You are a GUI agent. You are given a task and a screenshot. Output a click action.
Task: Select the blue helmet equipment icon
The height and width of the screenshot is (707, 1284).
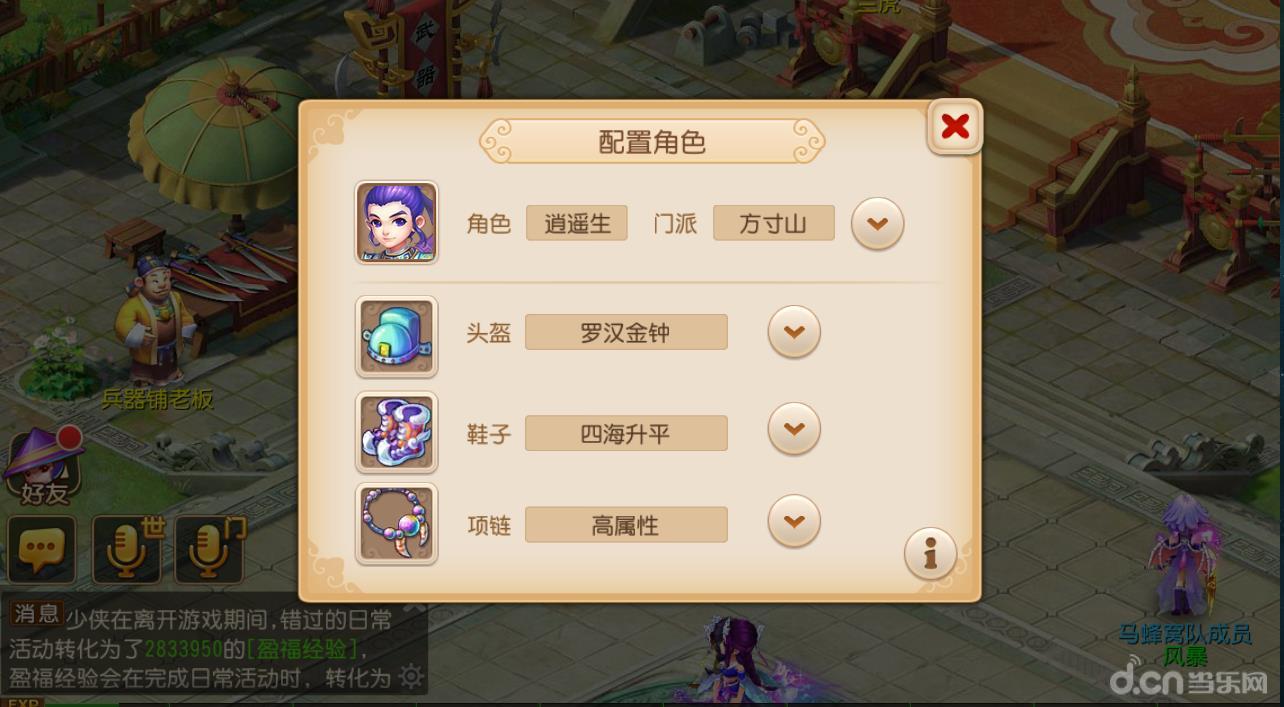396,336
